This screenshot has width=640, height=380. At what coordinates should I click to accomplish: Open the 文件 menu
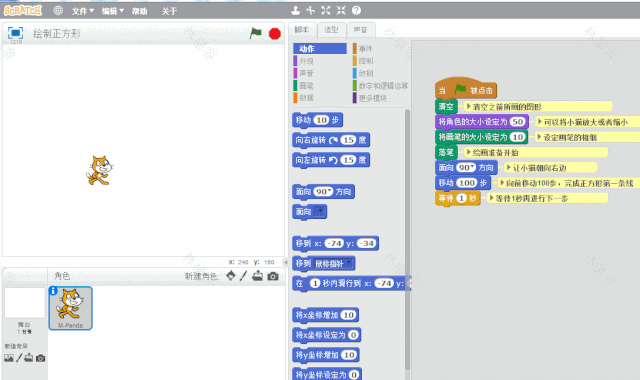tap(83, 11)
